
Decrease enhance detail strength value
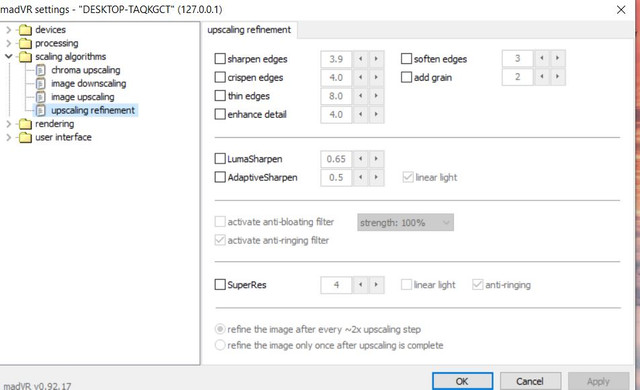click(x=360, y=114)
